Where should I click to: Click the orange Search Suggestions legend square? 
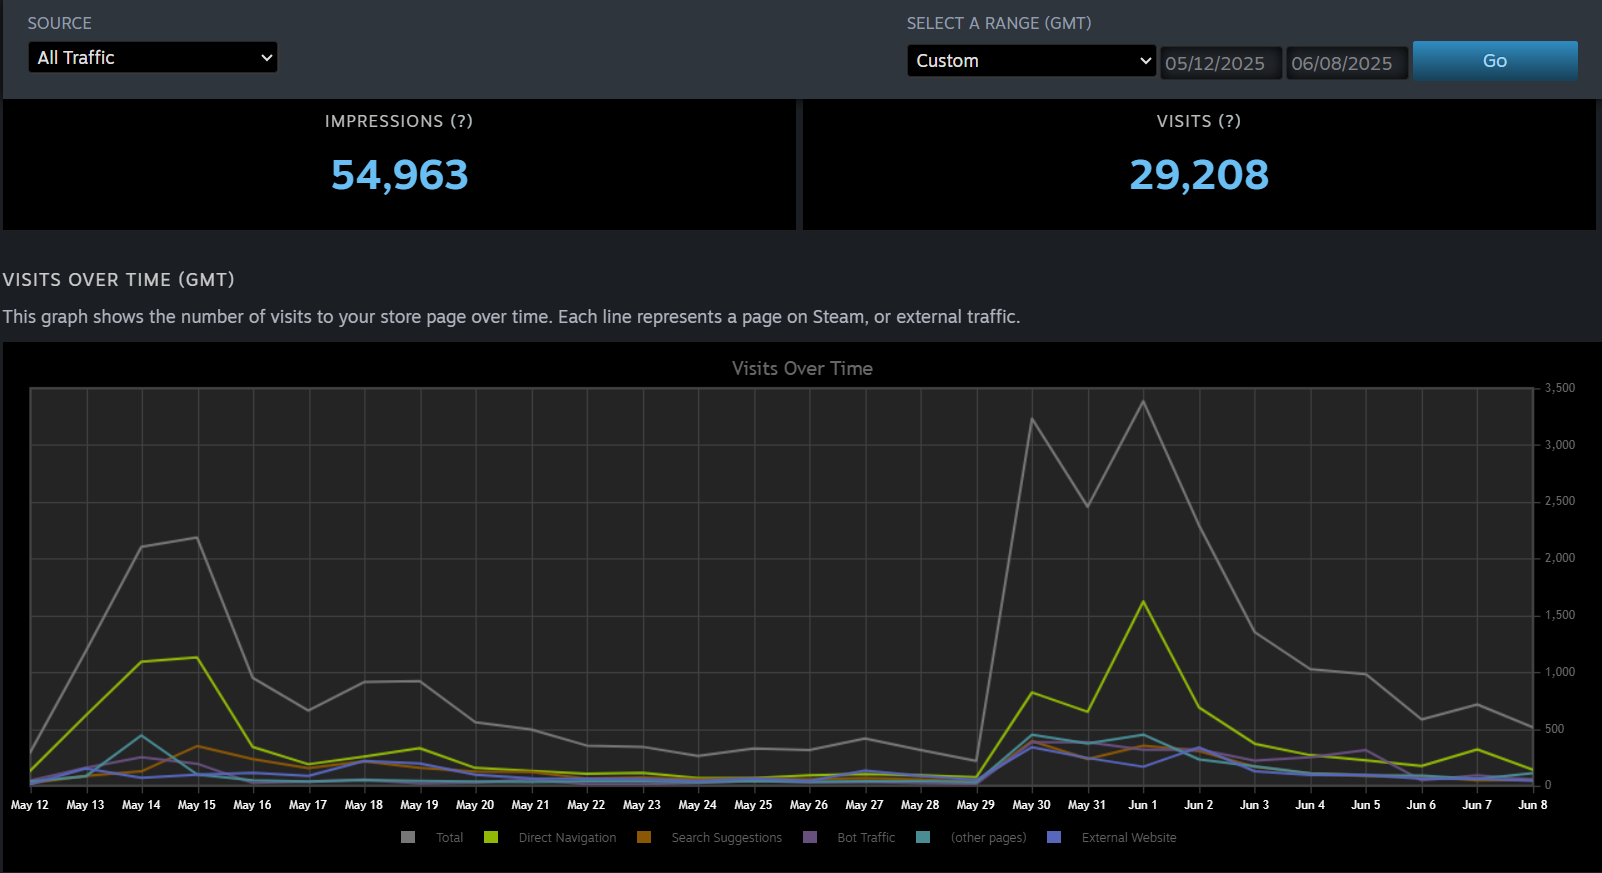644,837
